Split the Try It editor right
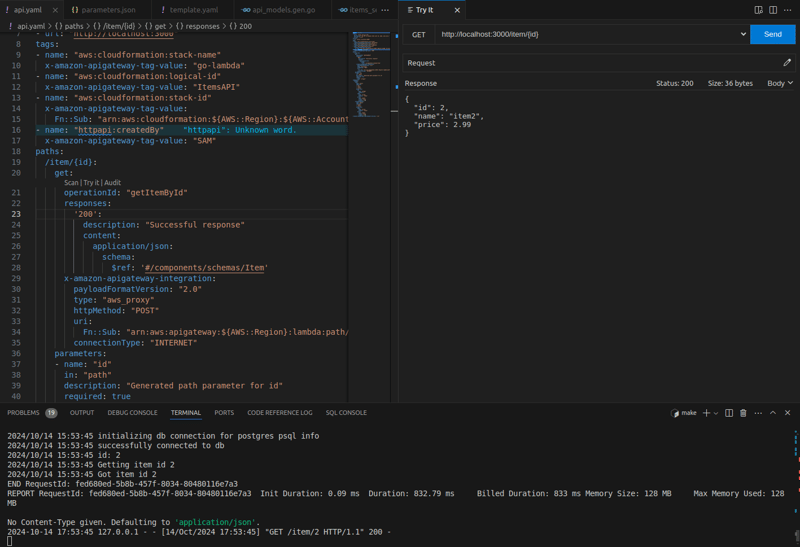 pyautogui.click(x=773, y=10)
